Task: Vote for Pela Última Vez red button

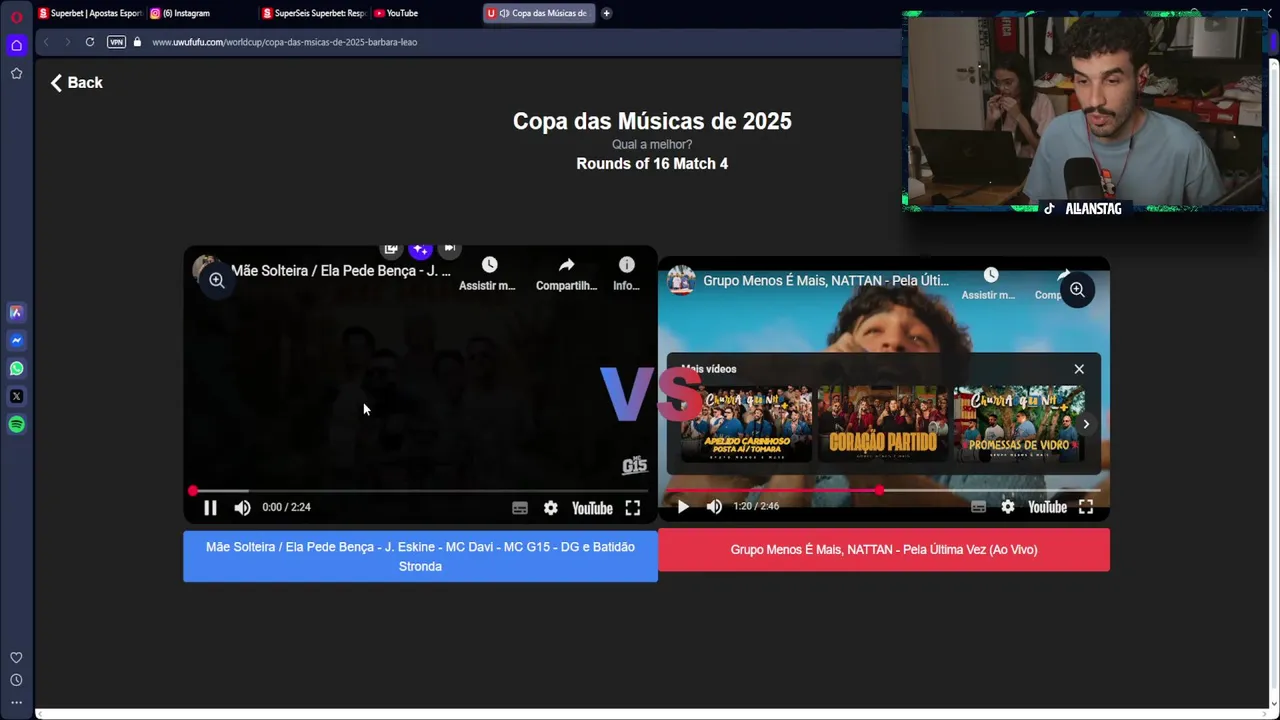Action: click(884, 550)
